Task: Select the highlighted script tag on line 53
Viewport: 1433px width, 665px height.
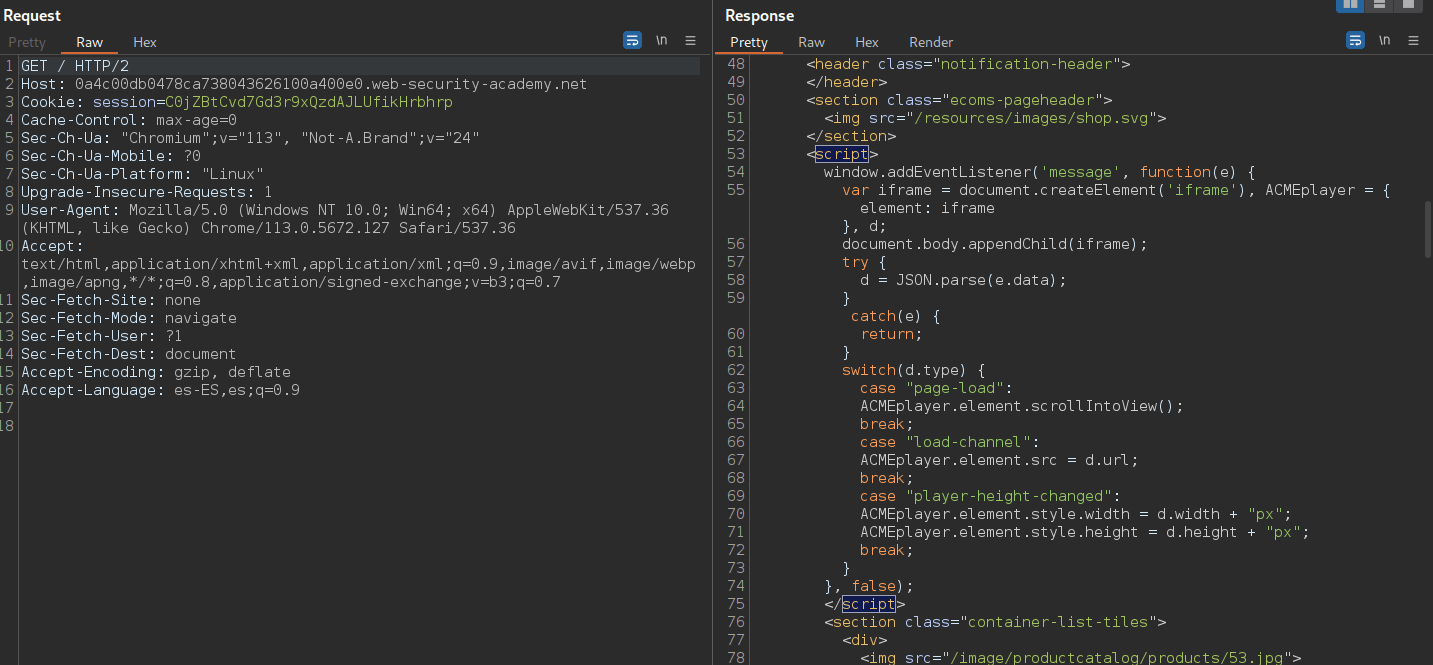Action: click(841, 154)
